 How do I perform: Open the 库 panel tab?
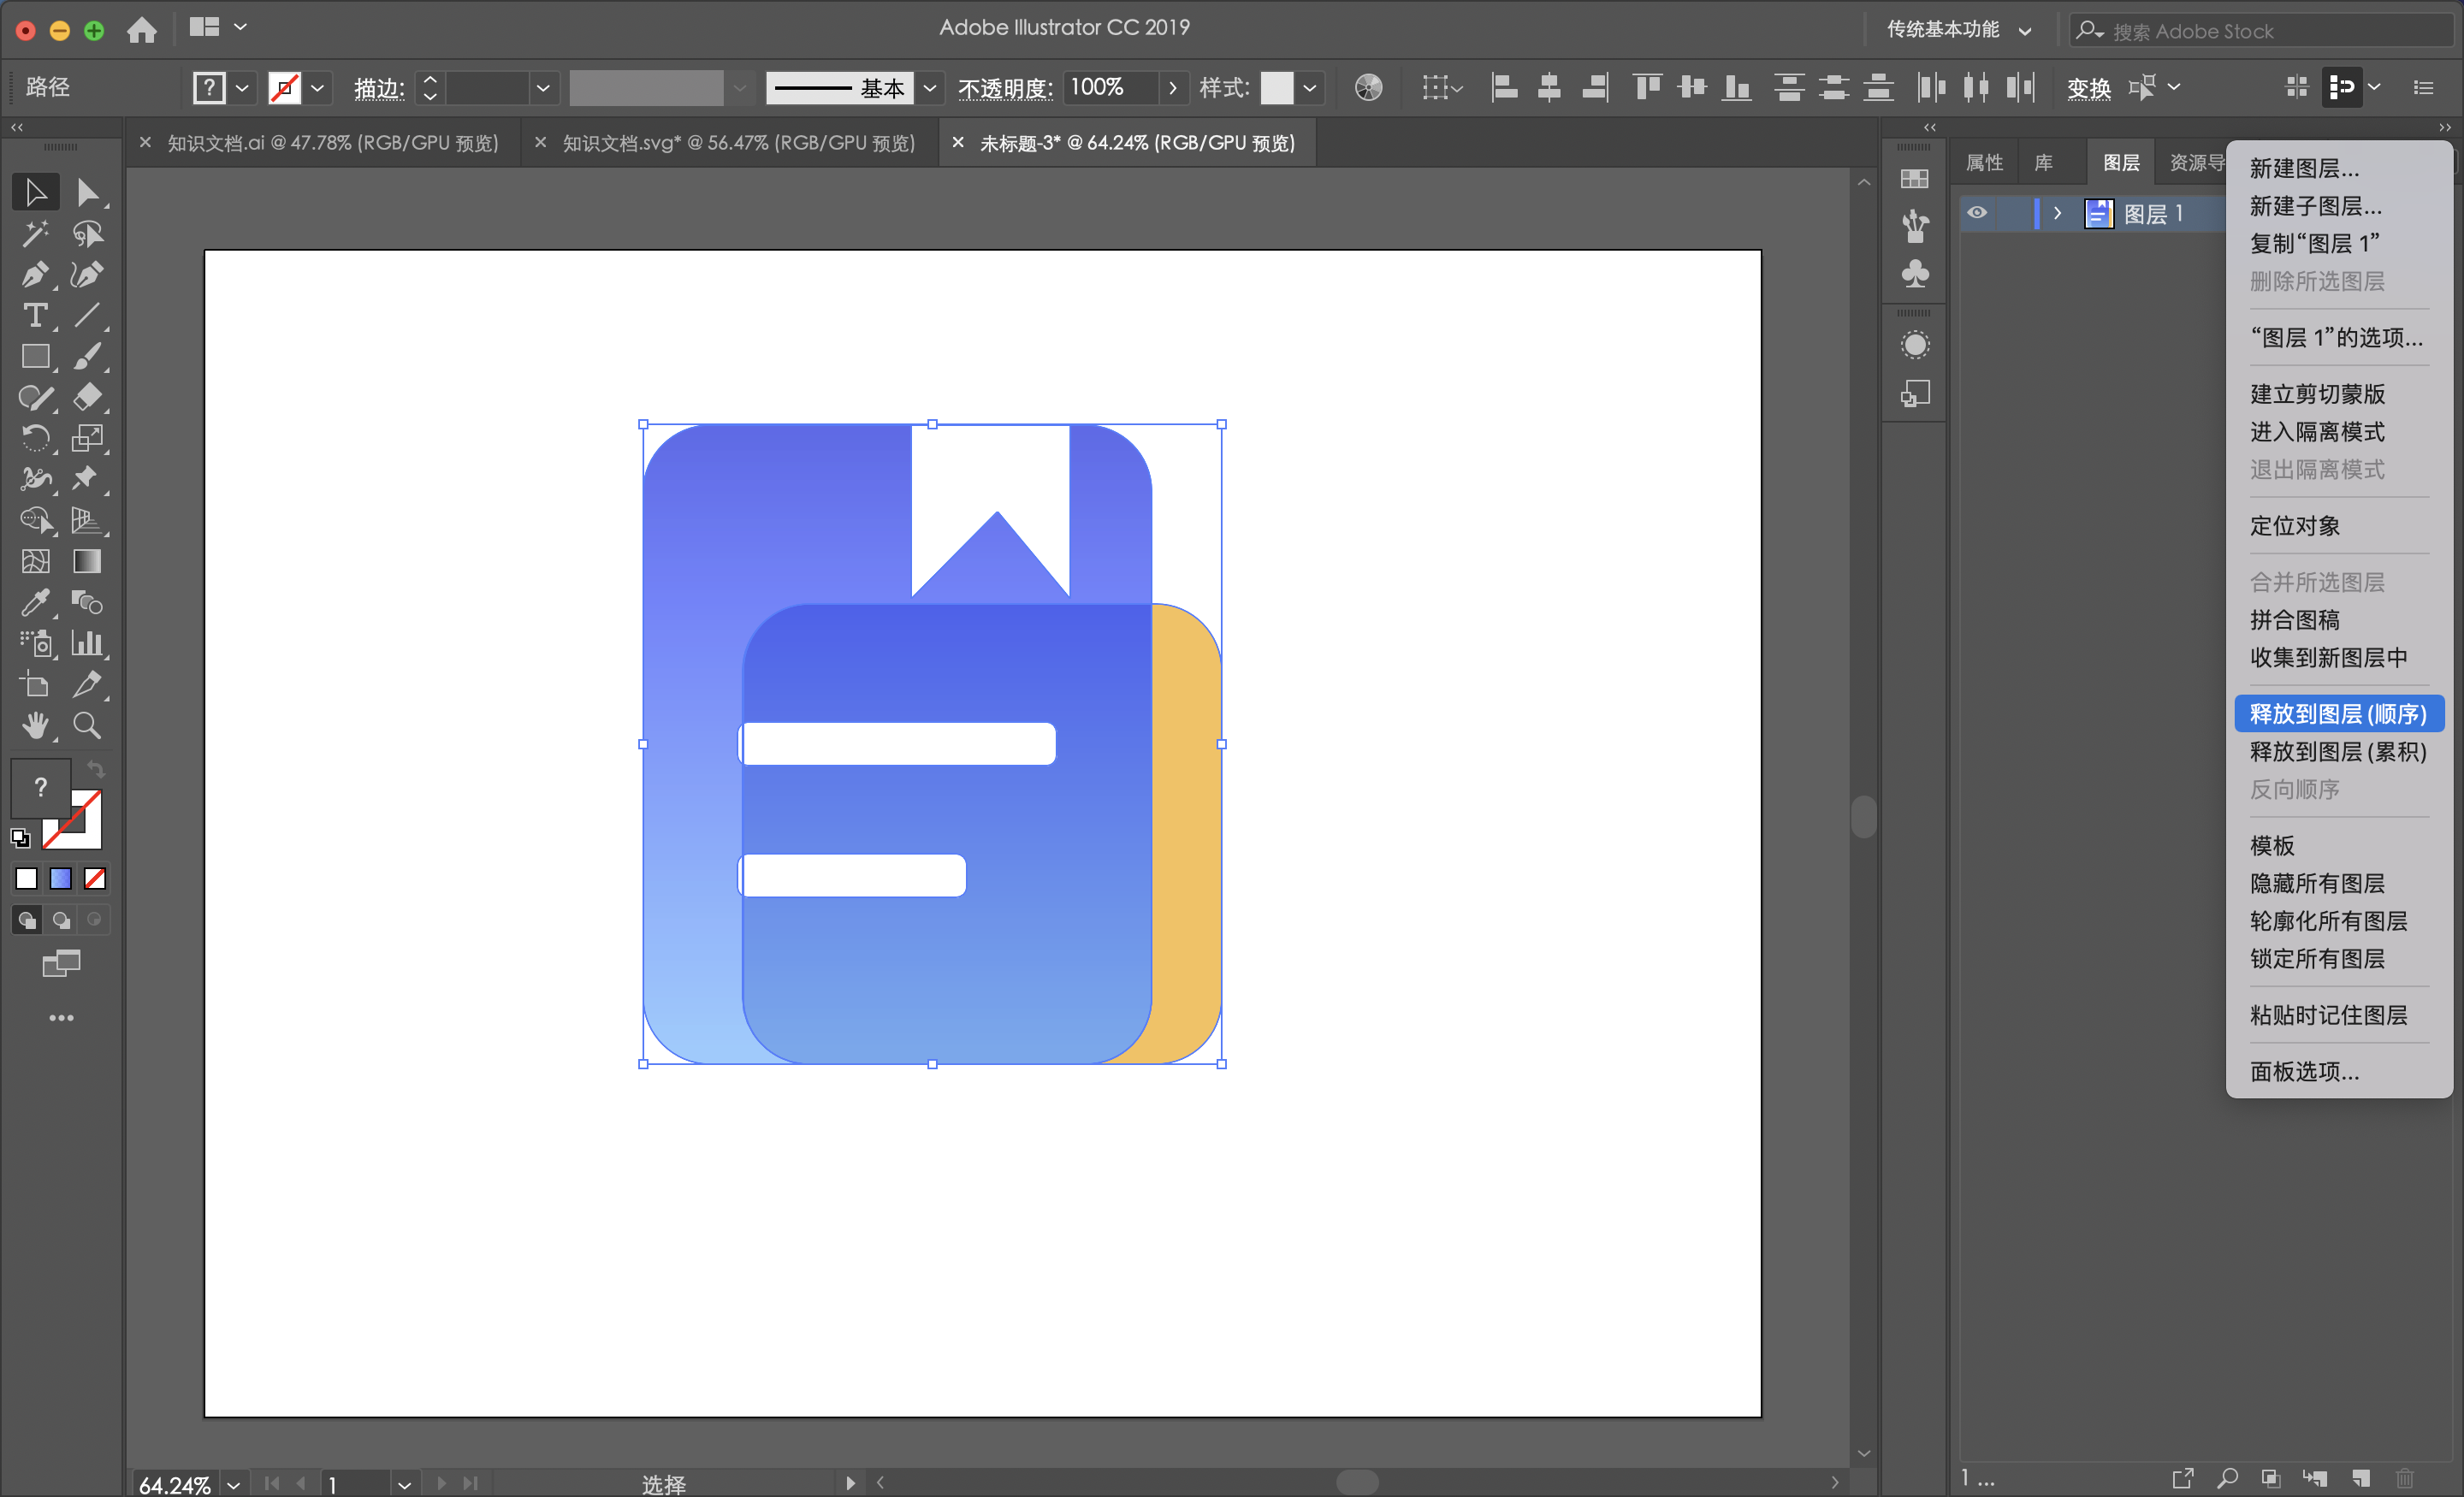coord(2043,162)
